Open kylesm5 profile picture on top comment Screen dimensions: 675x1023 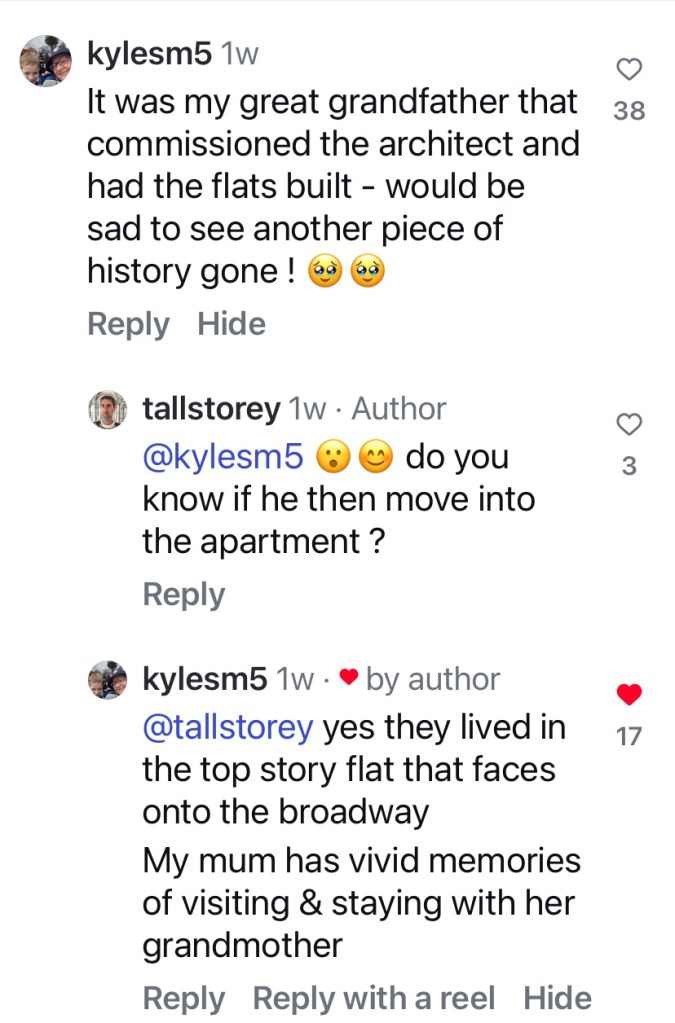coord(46,62)
